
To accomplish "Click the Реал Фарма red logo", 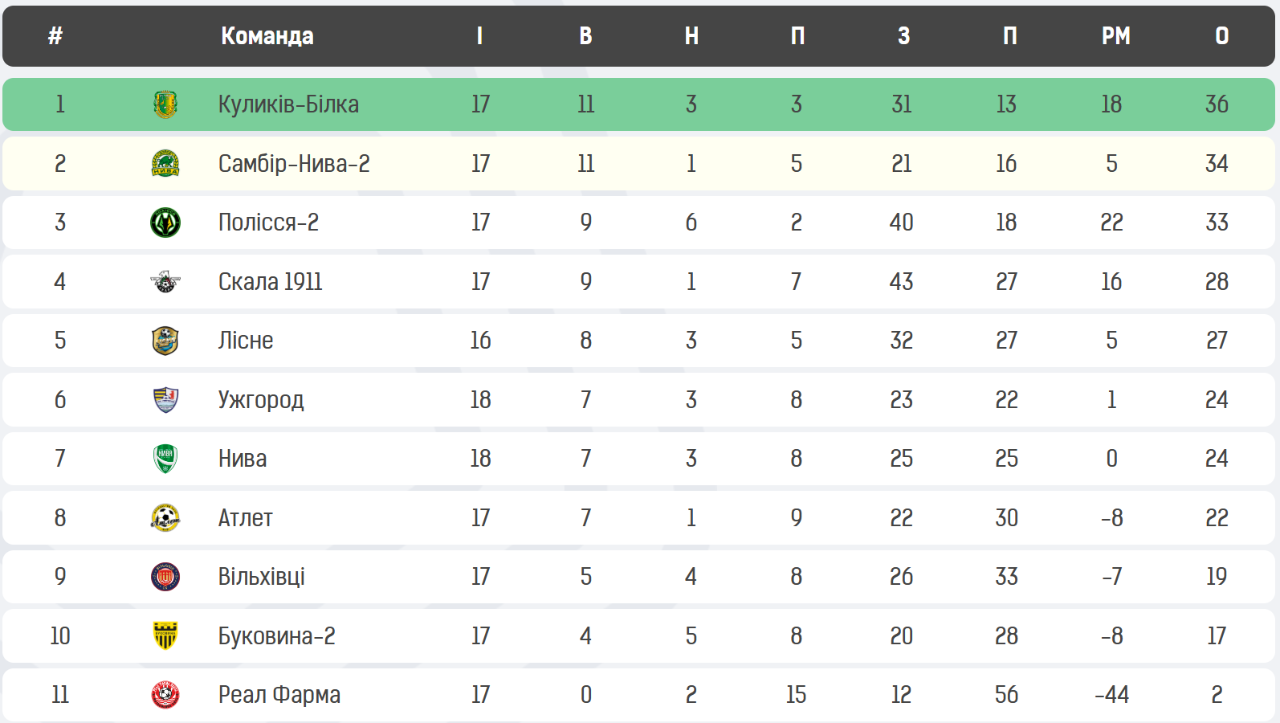I will pyautogui.click(x=165, y=694).
